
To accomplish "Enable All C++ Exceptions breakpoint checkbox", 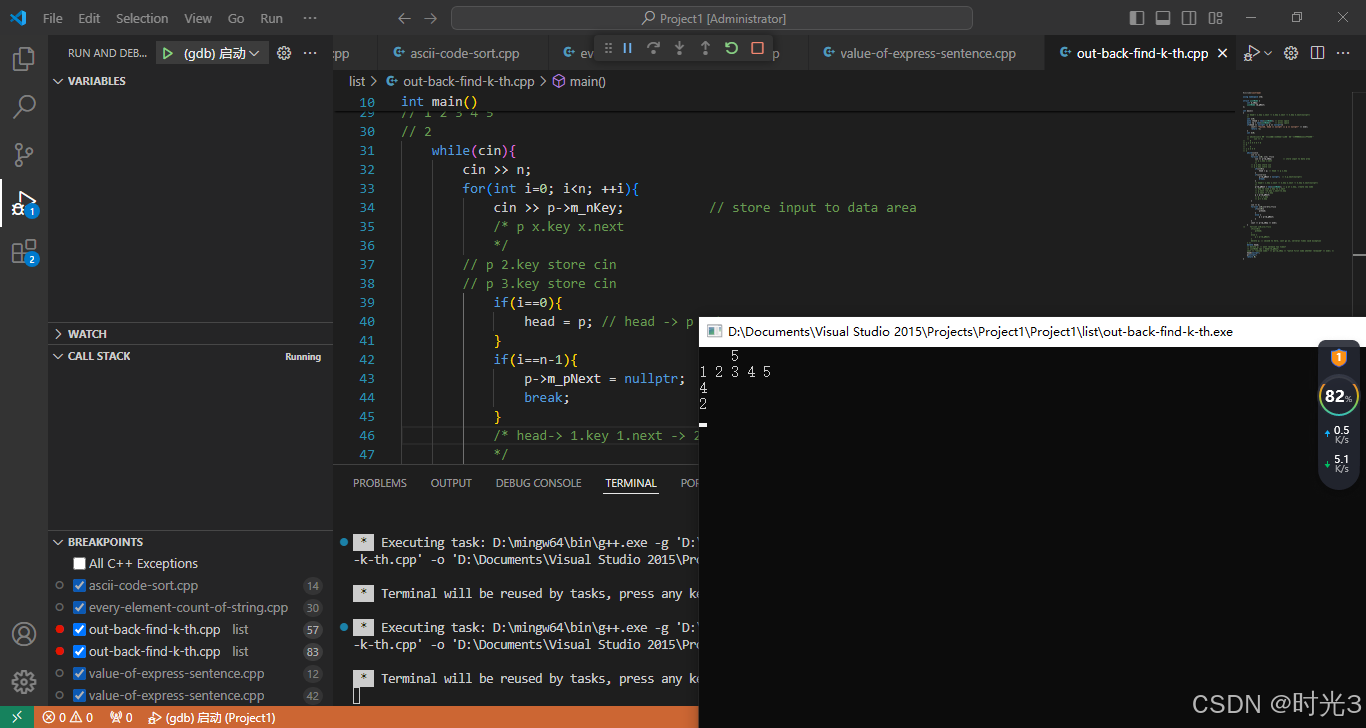I will (x=80, y=563).
